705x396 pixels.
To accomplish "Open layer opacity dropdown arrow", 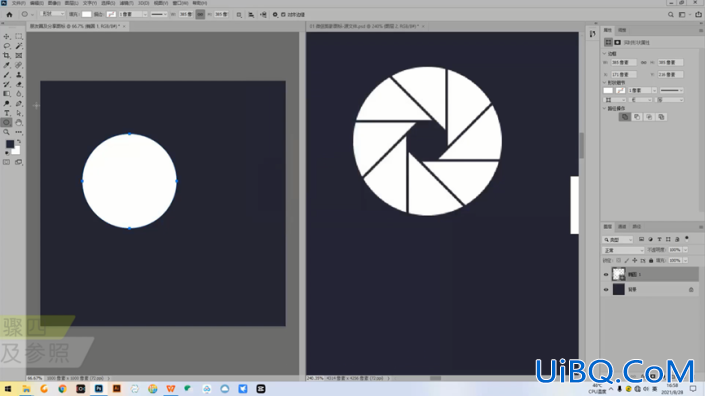I will (x=685, y=250).
